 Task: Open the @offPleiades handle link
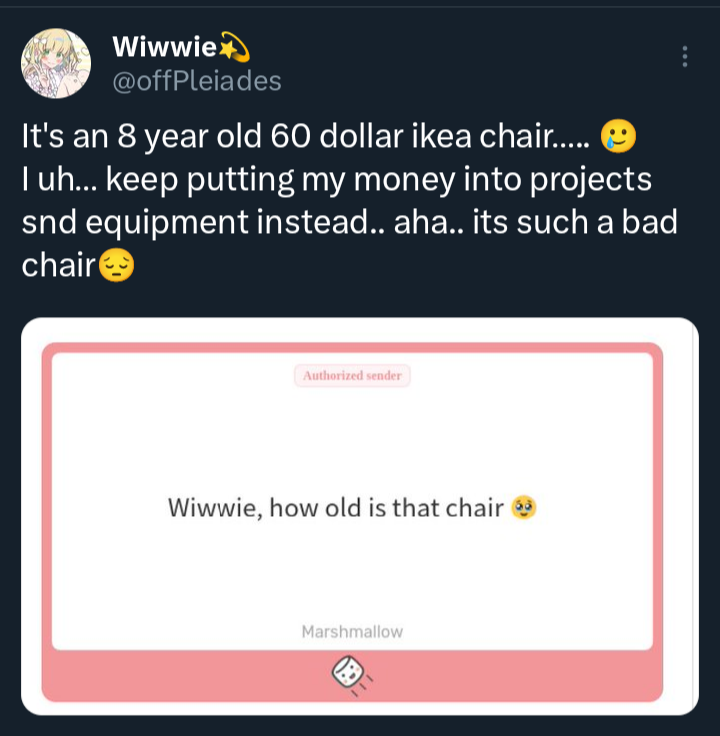(x=197, y=81)
